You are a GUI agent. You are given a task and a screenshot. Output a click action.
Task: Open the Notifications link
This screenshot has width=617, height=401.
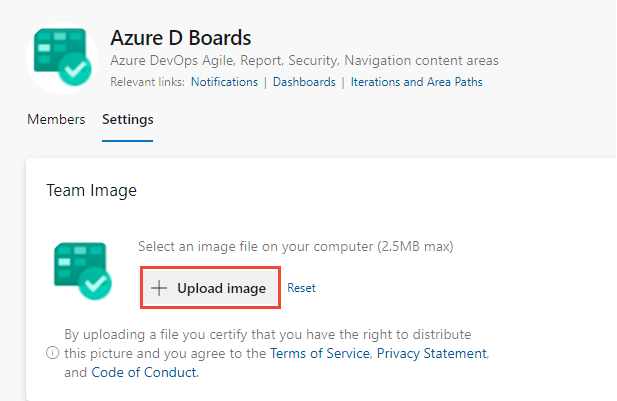point(224,82)
